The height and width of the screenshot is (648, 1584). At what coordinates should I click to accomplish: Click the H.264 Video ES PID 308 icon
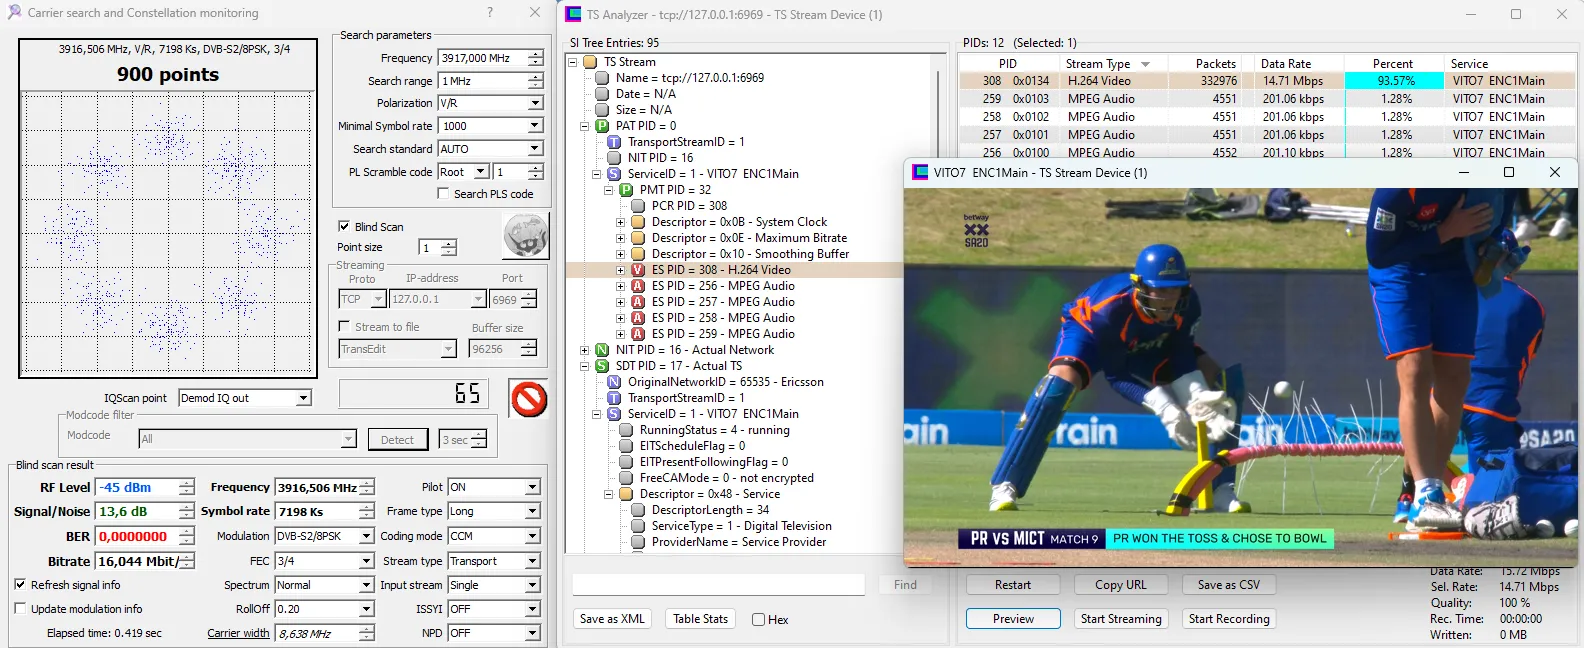(x=638, y=270)
